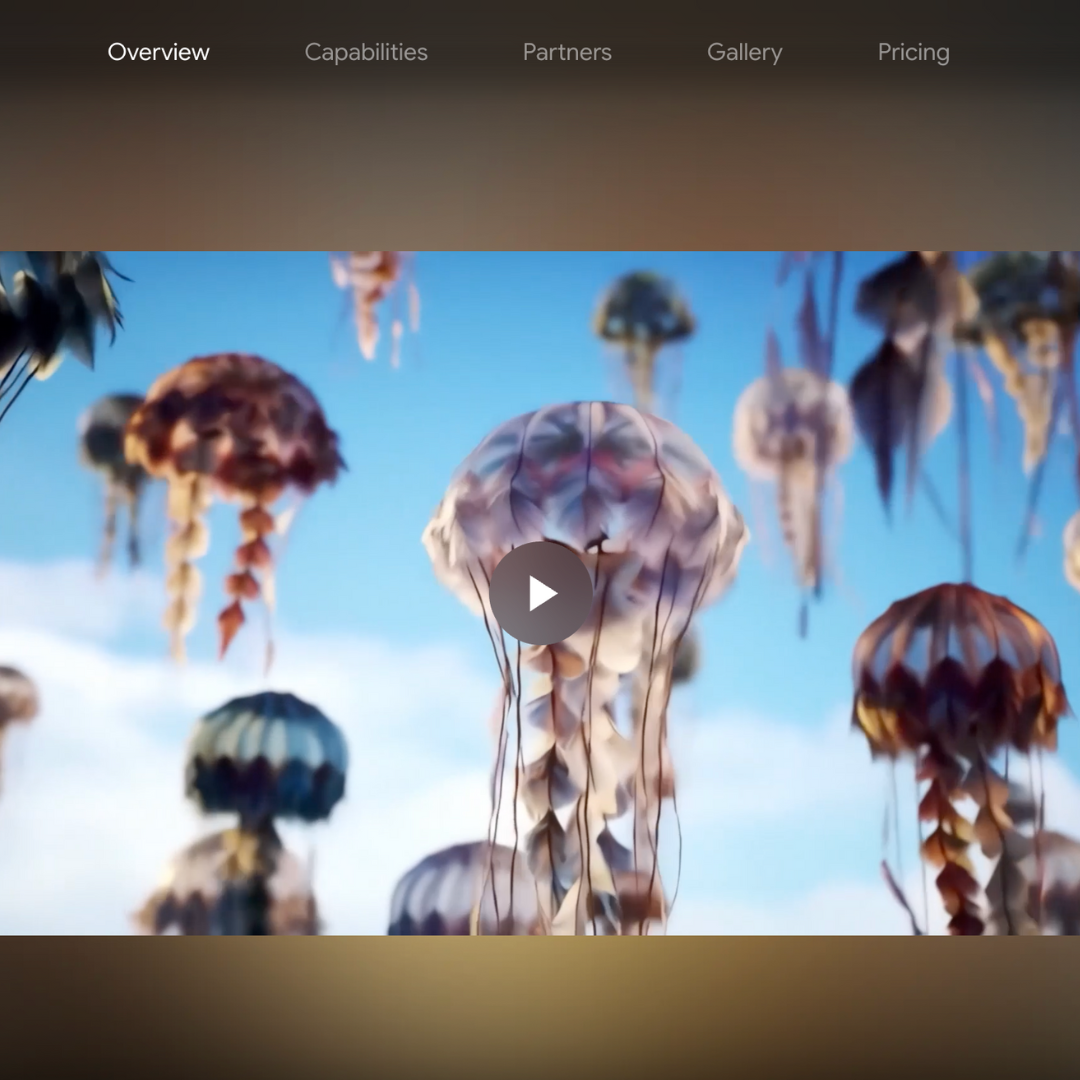Open the Gallery tab
The width and height of the screenshot is (1080, 1080).
[x=744, y=52]
